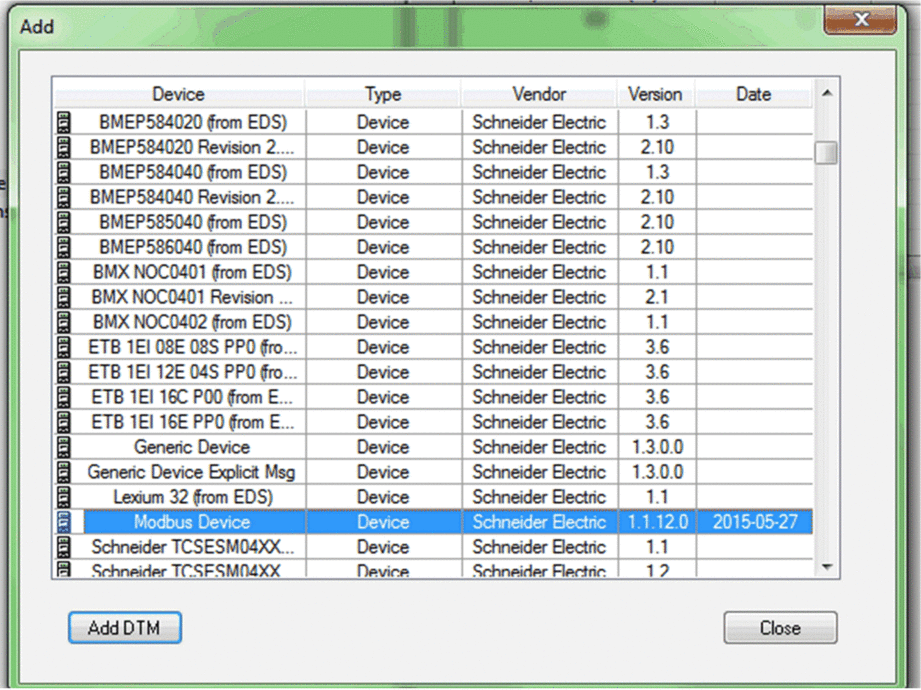Viewport: 921px width, 690px height.
Task: Click the vertical scrollbar thumb in the list
Action: tap(827, 153)
